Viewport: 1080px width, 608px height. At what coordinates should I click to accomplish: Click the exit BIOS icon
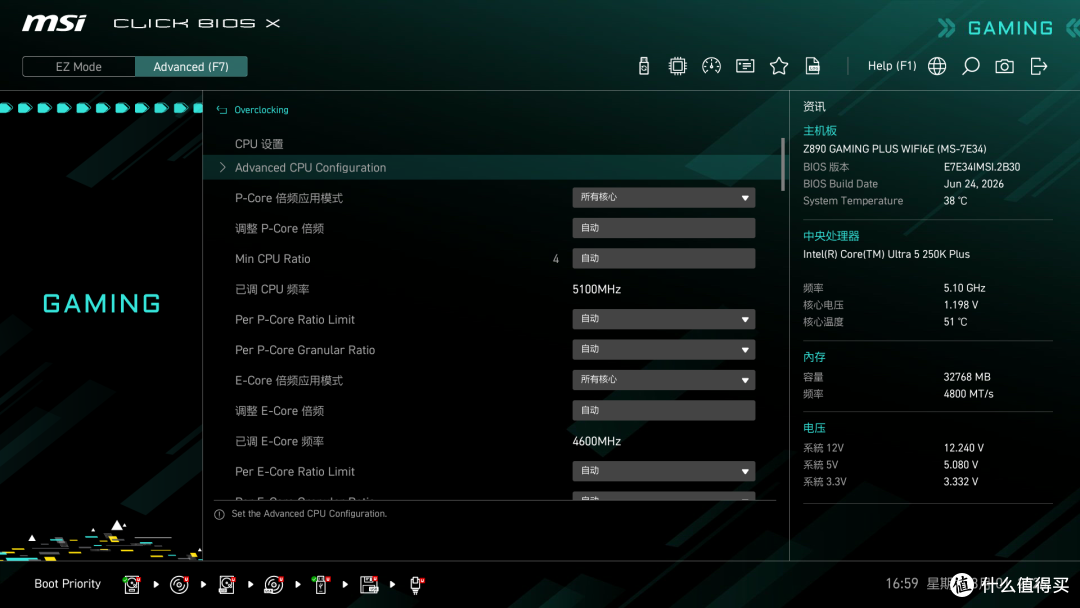pyautogui.click(x=1039, y=66)
